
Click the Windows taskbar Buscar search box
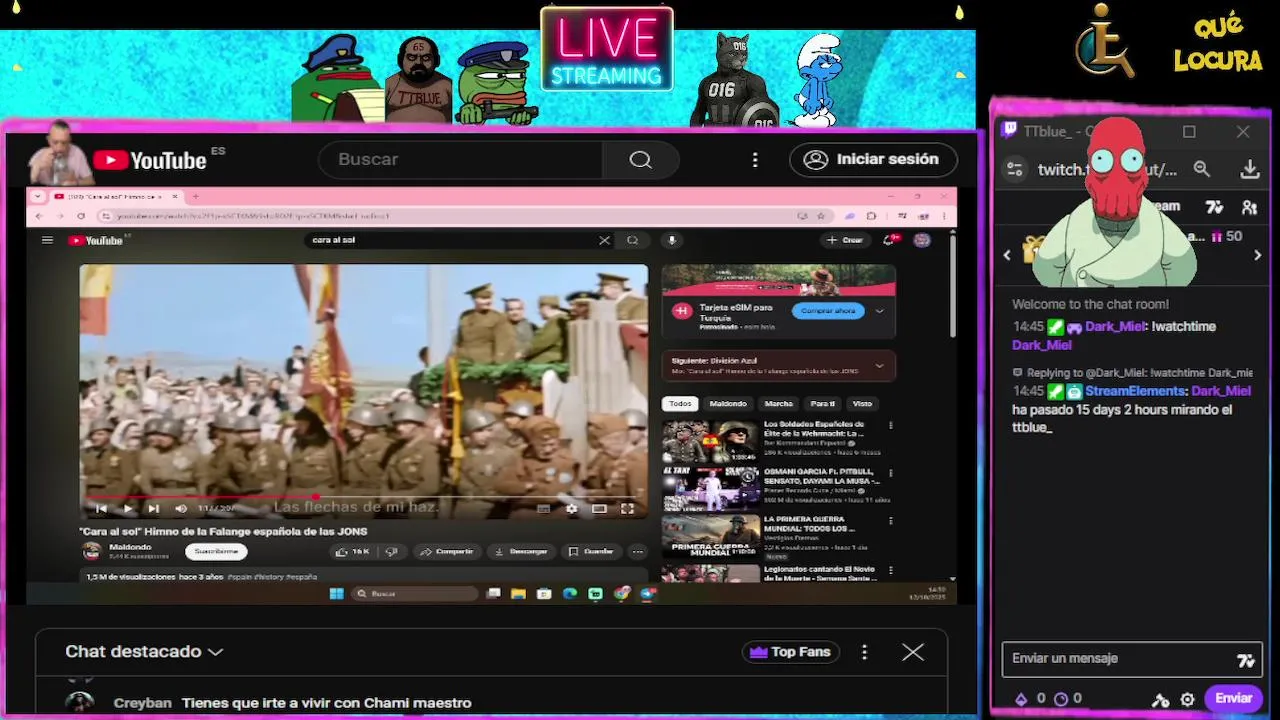(416, 594)
